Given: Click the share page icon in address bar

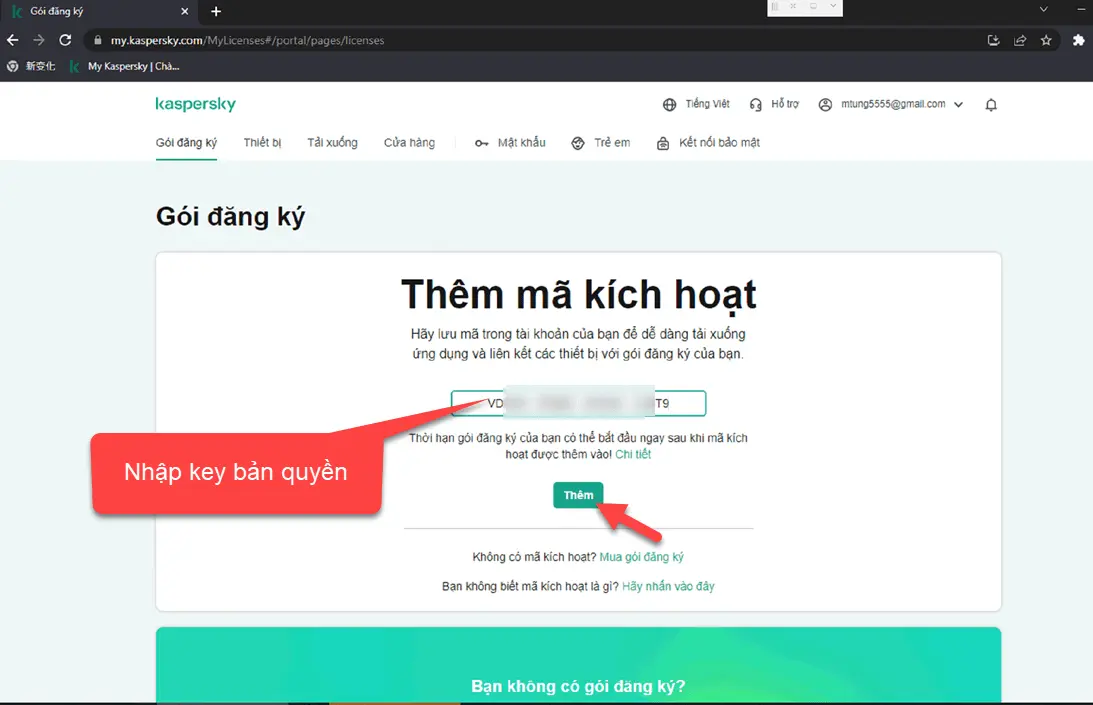Looking at the screenshot, I should (1020, 40).
